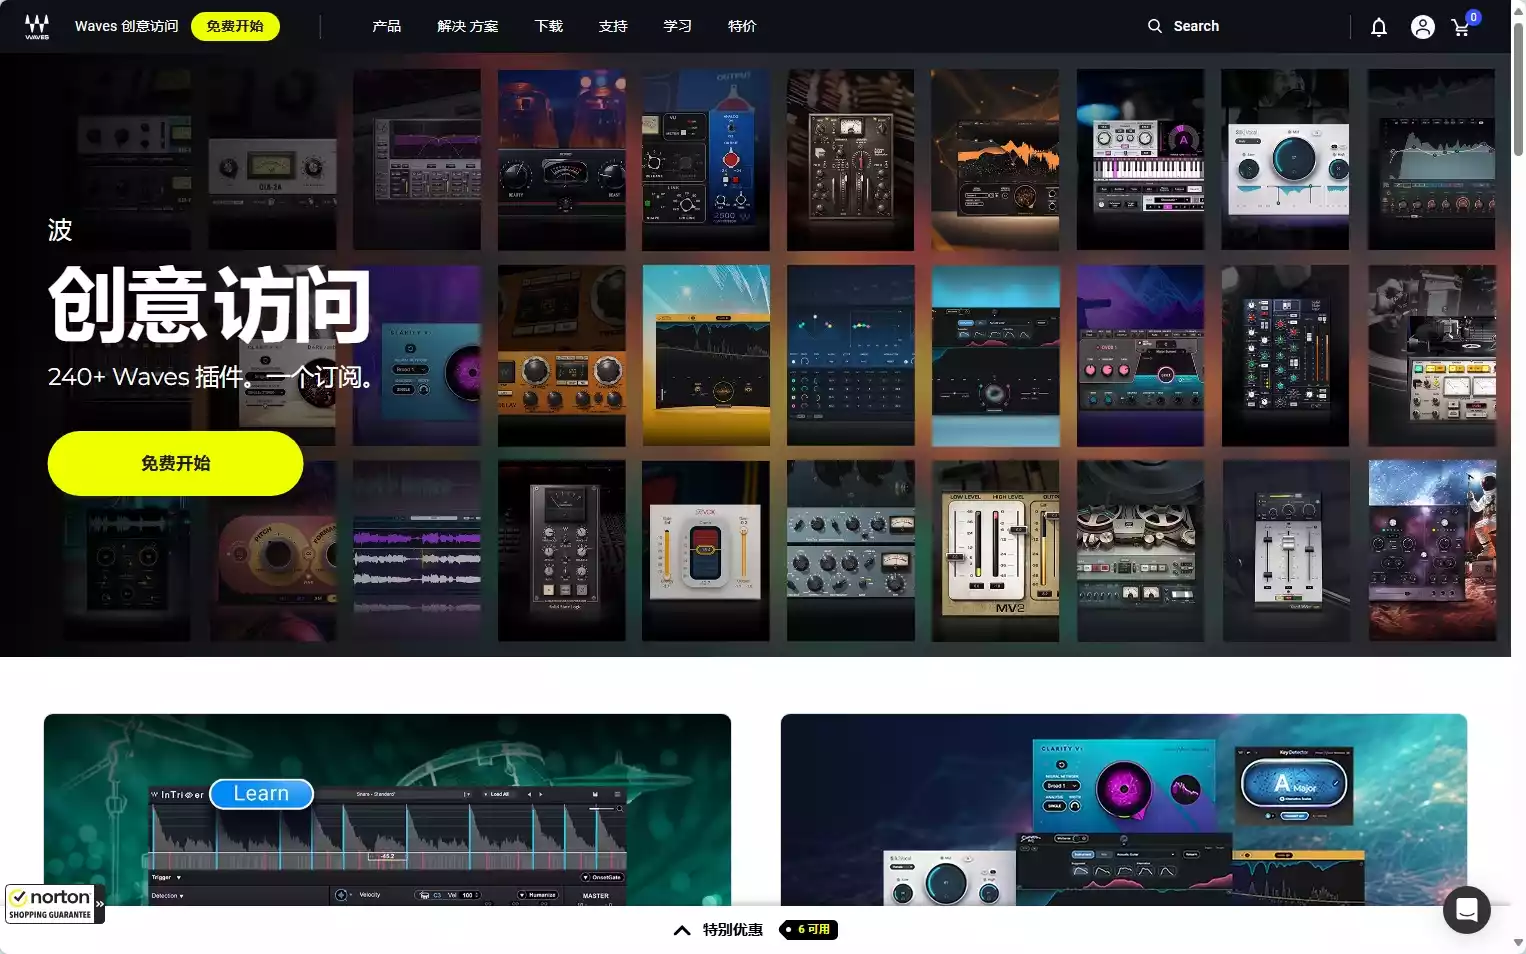Click the scrollbar down arrow
The width and height of the screenshot is (1526, 954).
(x=1518, y=943)
